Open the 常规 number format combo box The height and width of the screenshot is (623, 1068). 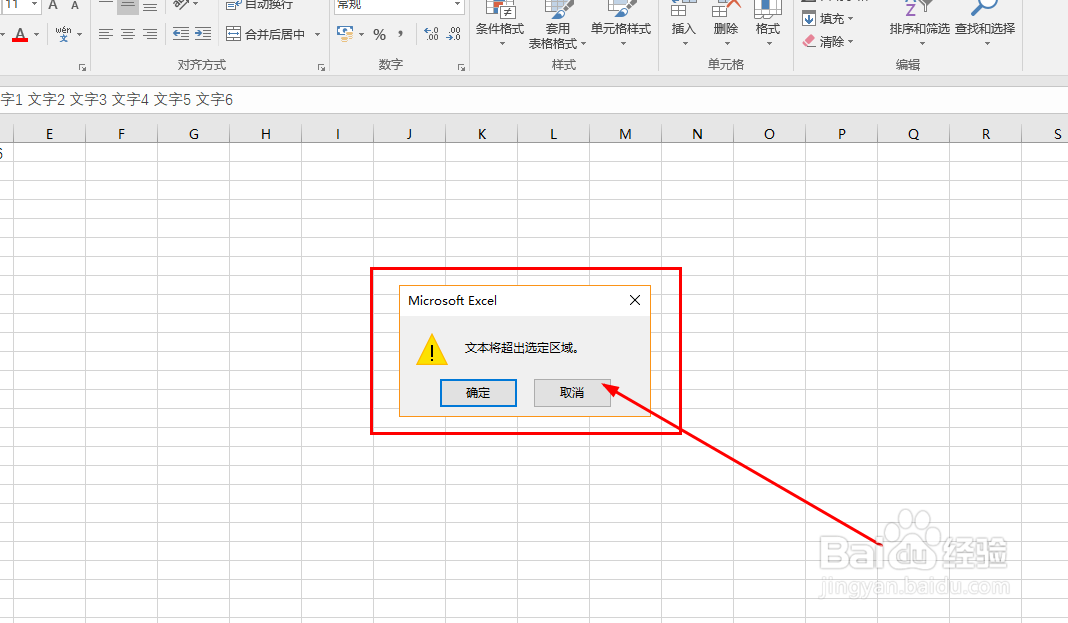point(399,5)
